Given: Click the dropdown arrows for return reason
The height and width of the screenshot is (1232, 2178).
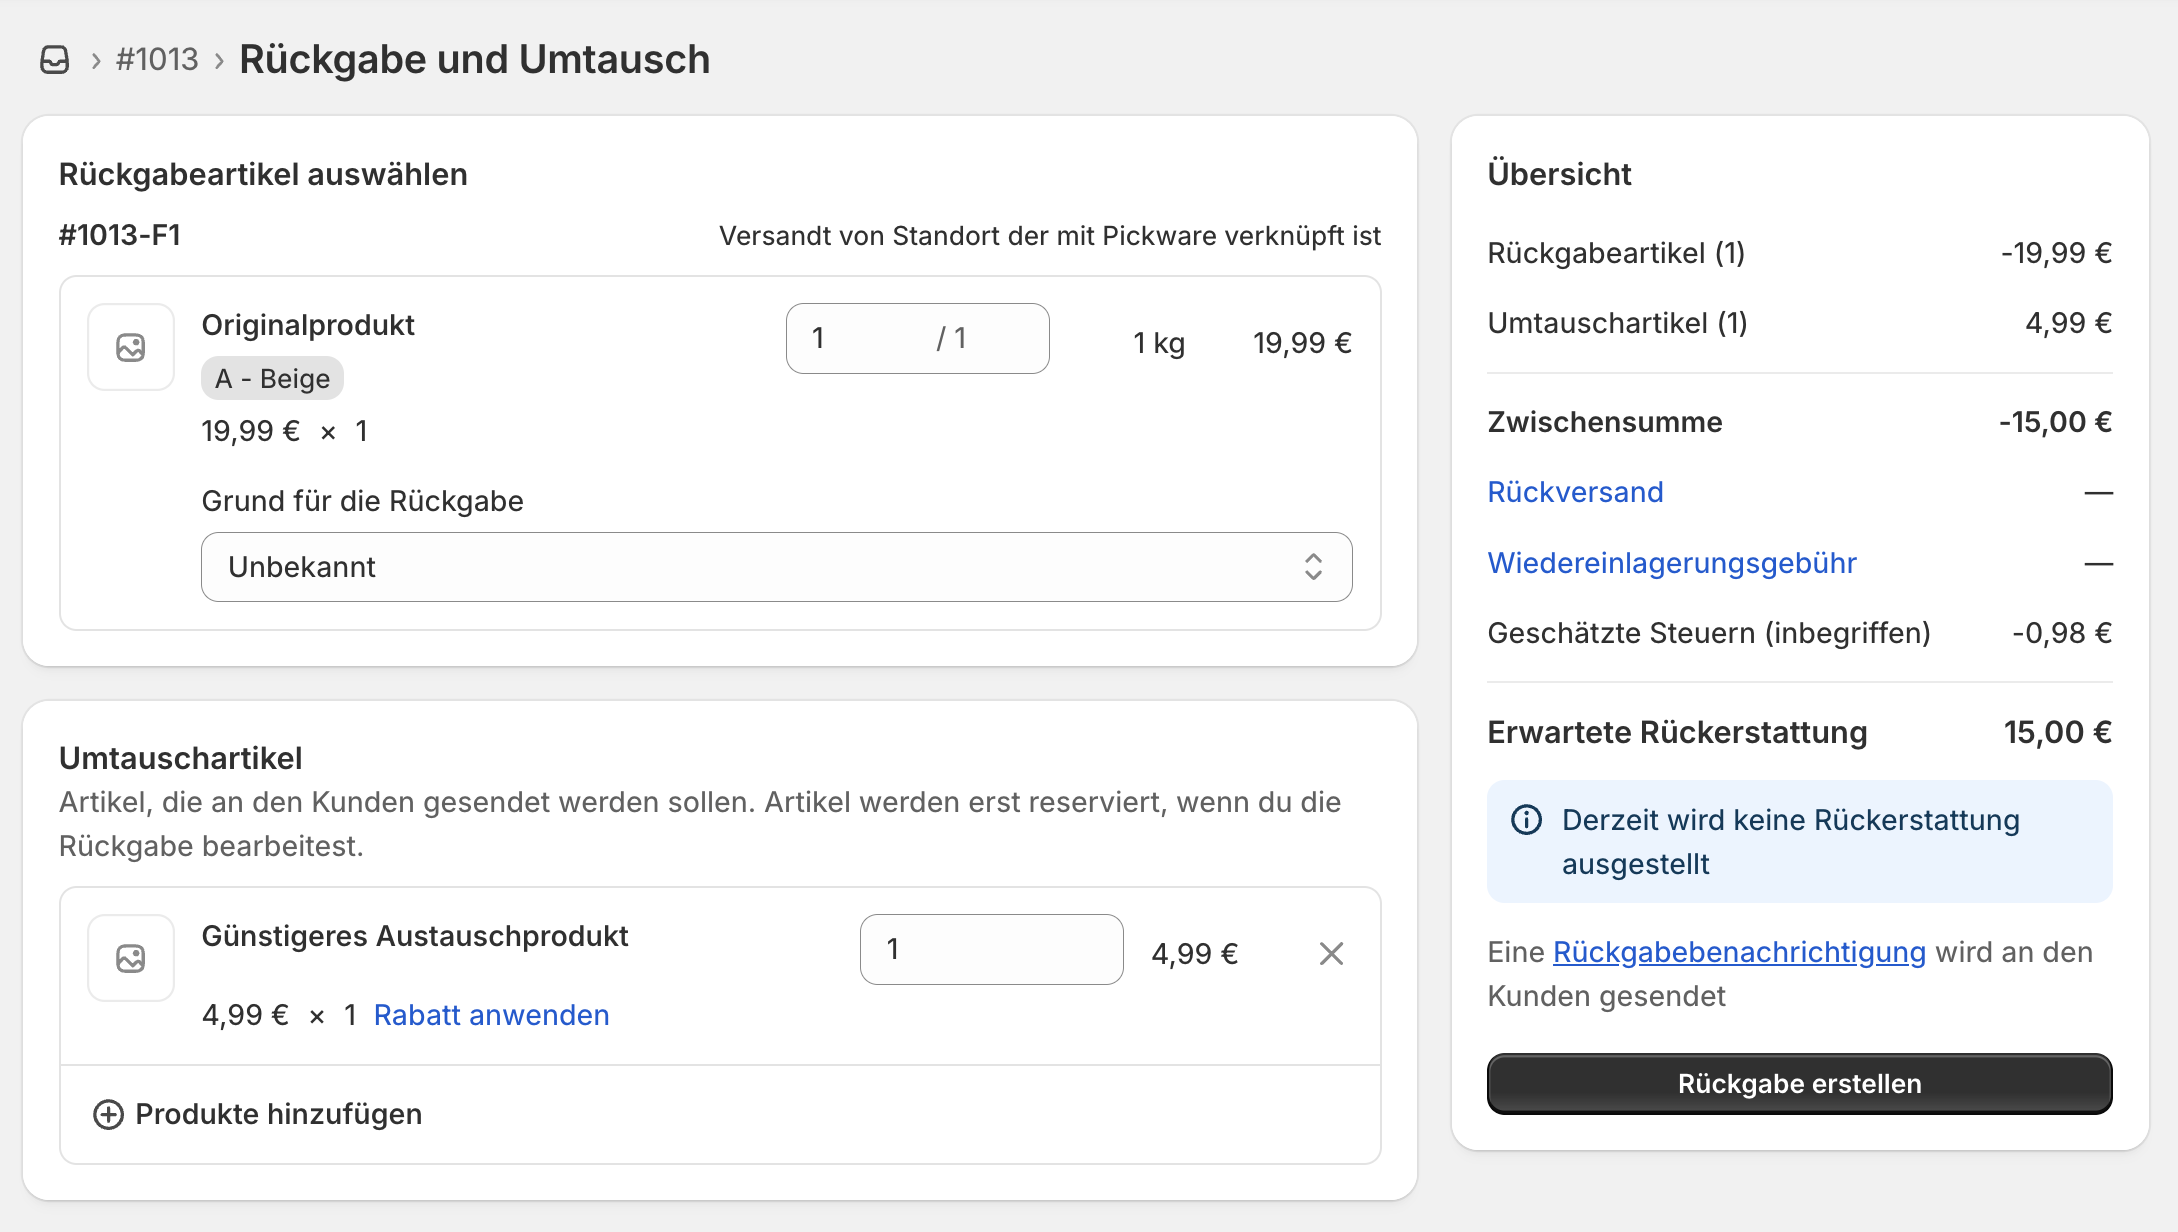Looking at the screenshot, I should pyautogui.click(x=1313, y=567).
